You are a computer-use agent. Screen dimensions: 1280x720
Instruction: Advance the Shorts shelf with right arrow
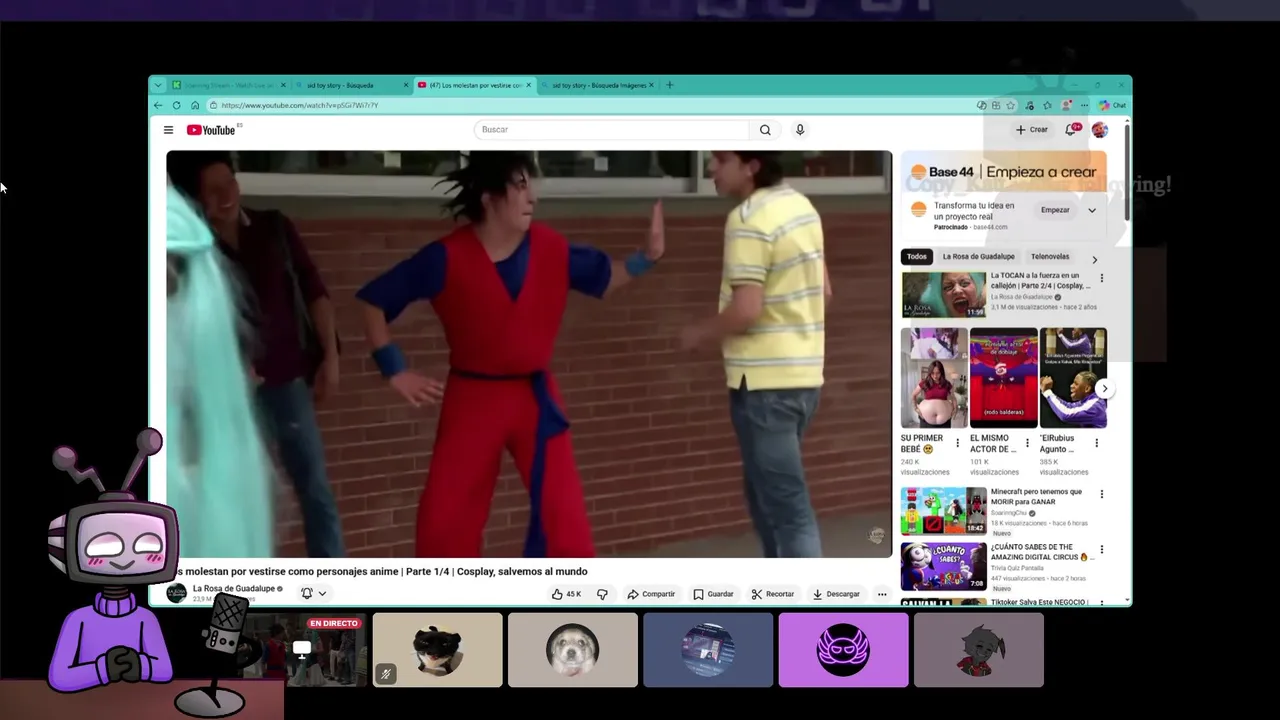pyautogui.click(x=1104, y=388)
